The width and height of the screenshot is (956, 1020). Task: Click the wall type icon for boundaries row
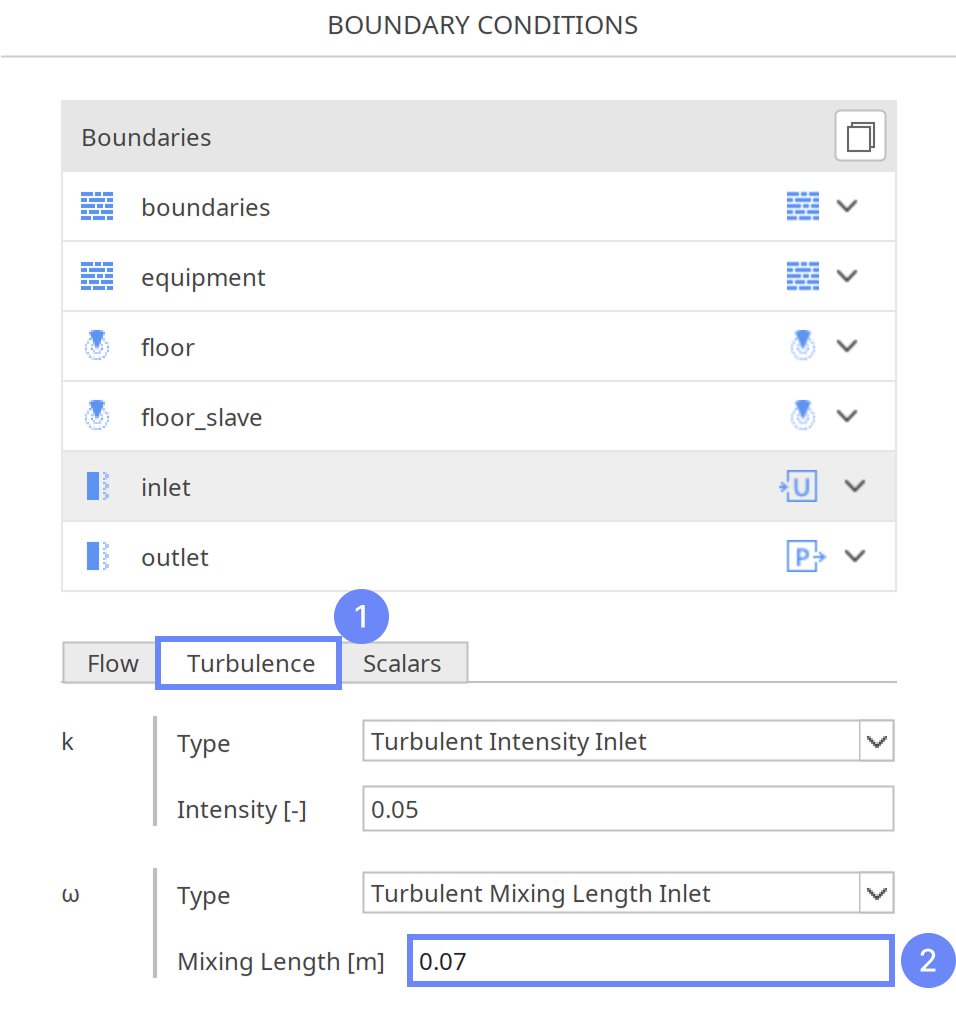click(802, 206)
